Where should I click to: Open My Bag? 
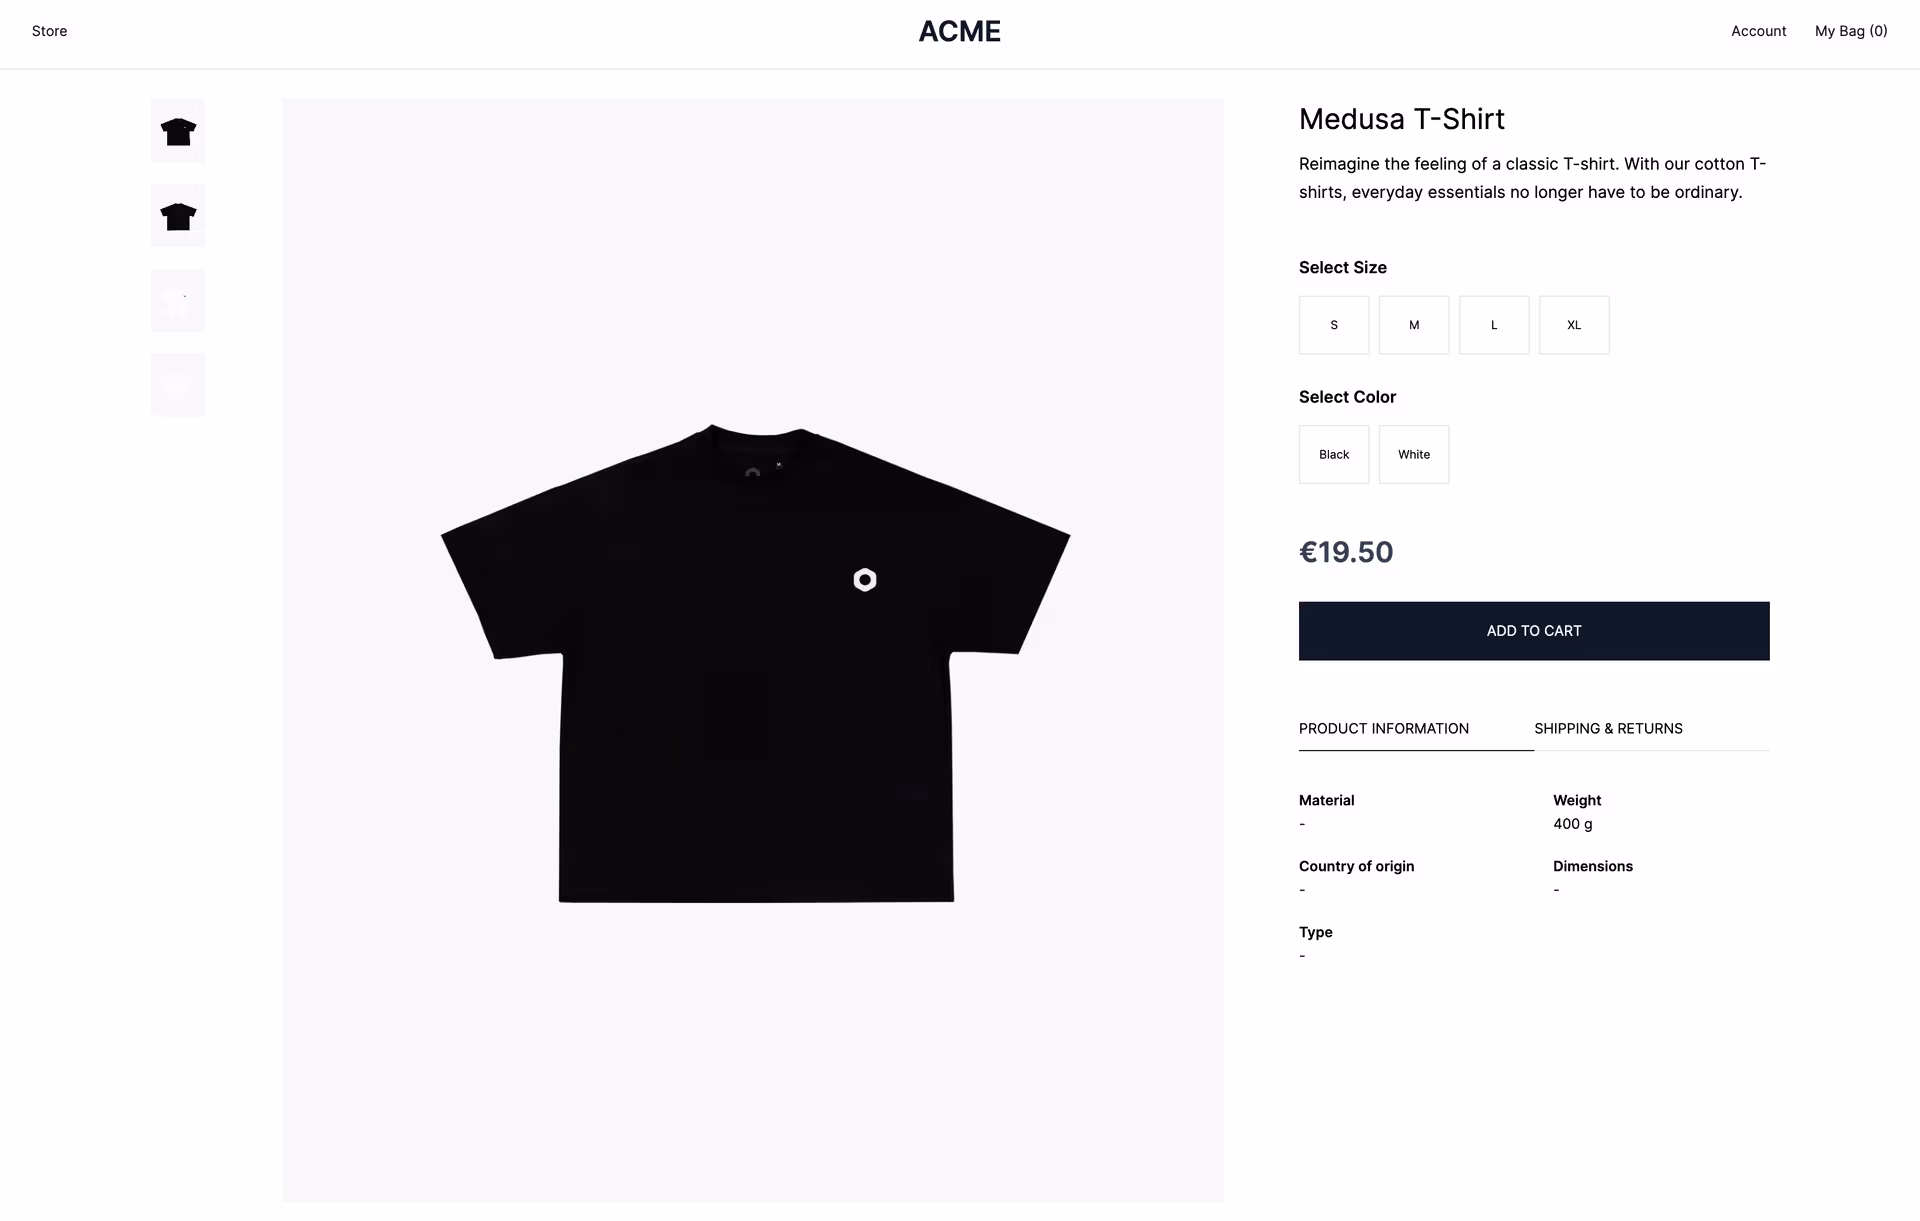pos(1851,31)
